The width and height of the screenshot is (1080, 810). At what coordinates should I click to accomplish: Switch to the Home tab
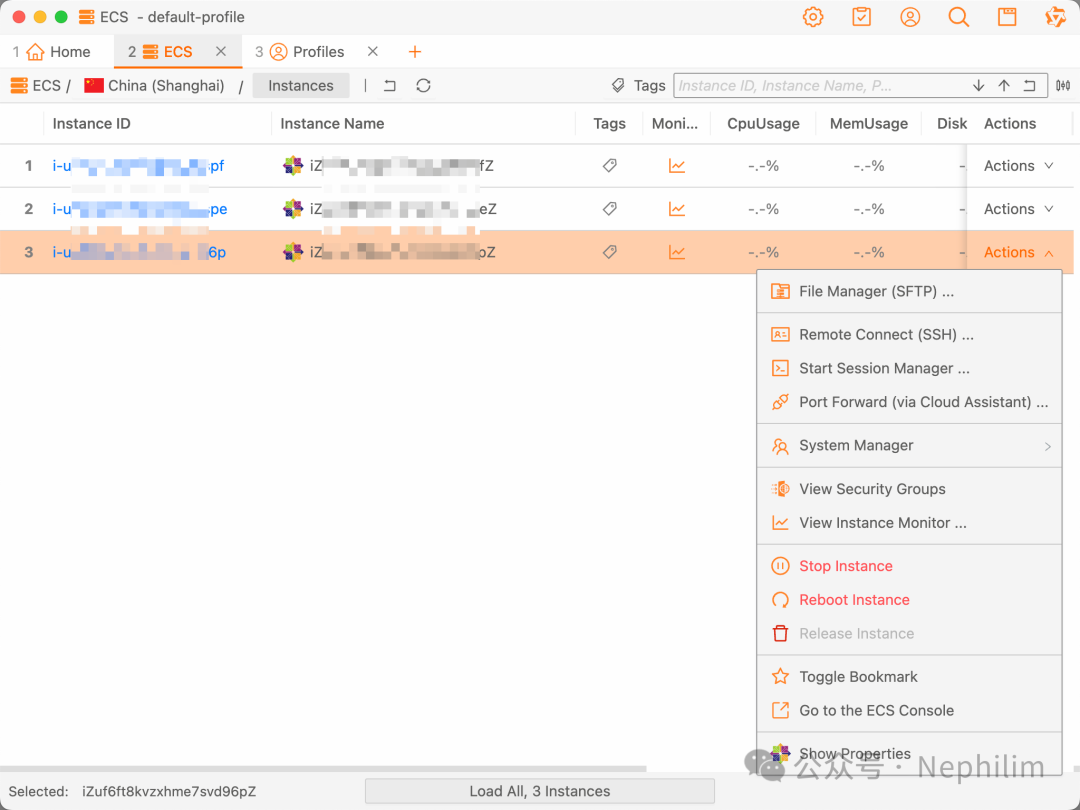click(x=58, y=52)
